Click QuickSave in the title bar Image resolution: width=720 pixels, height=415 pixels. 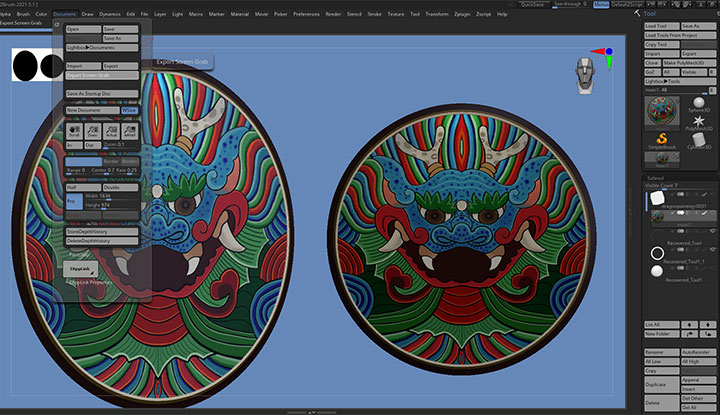tap(534, 5)
